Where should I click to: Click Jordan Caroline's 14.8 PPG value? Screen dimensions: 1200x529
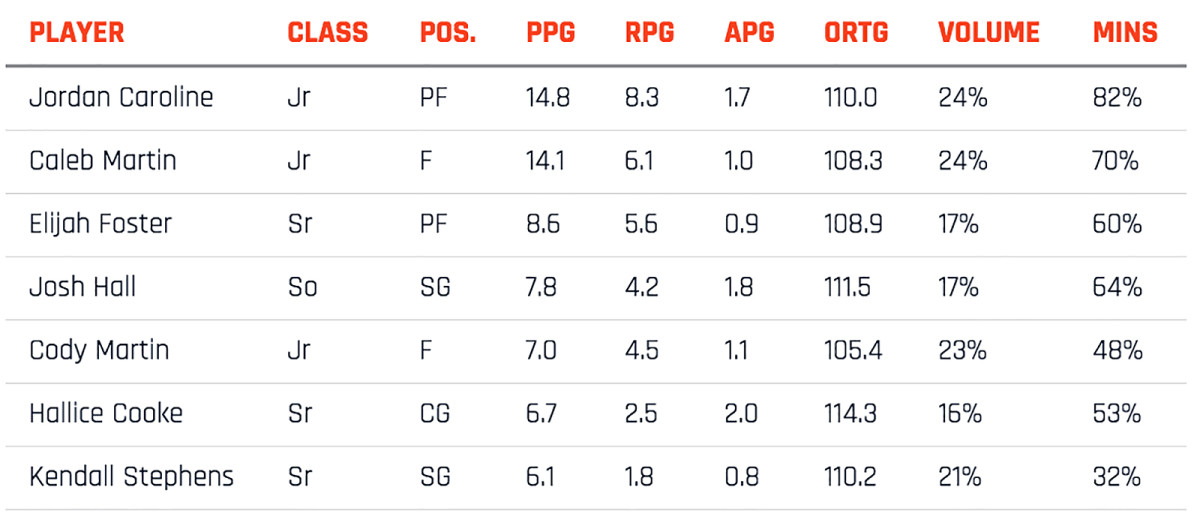(548, 98)
